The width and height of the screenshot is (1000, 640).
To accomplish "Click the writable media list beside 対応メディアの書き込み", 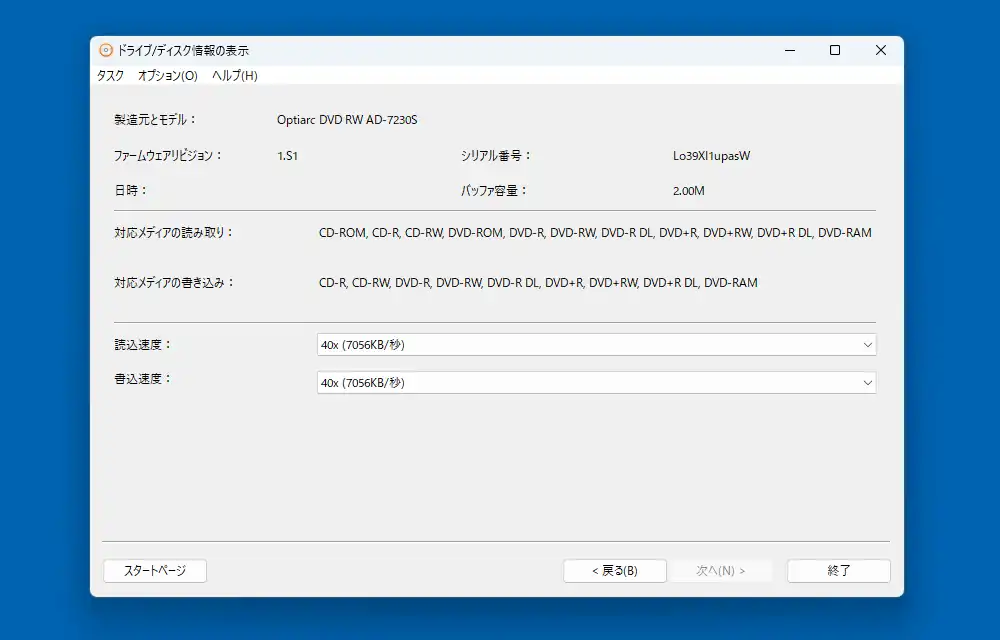I will click(x=538, y=283).
